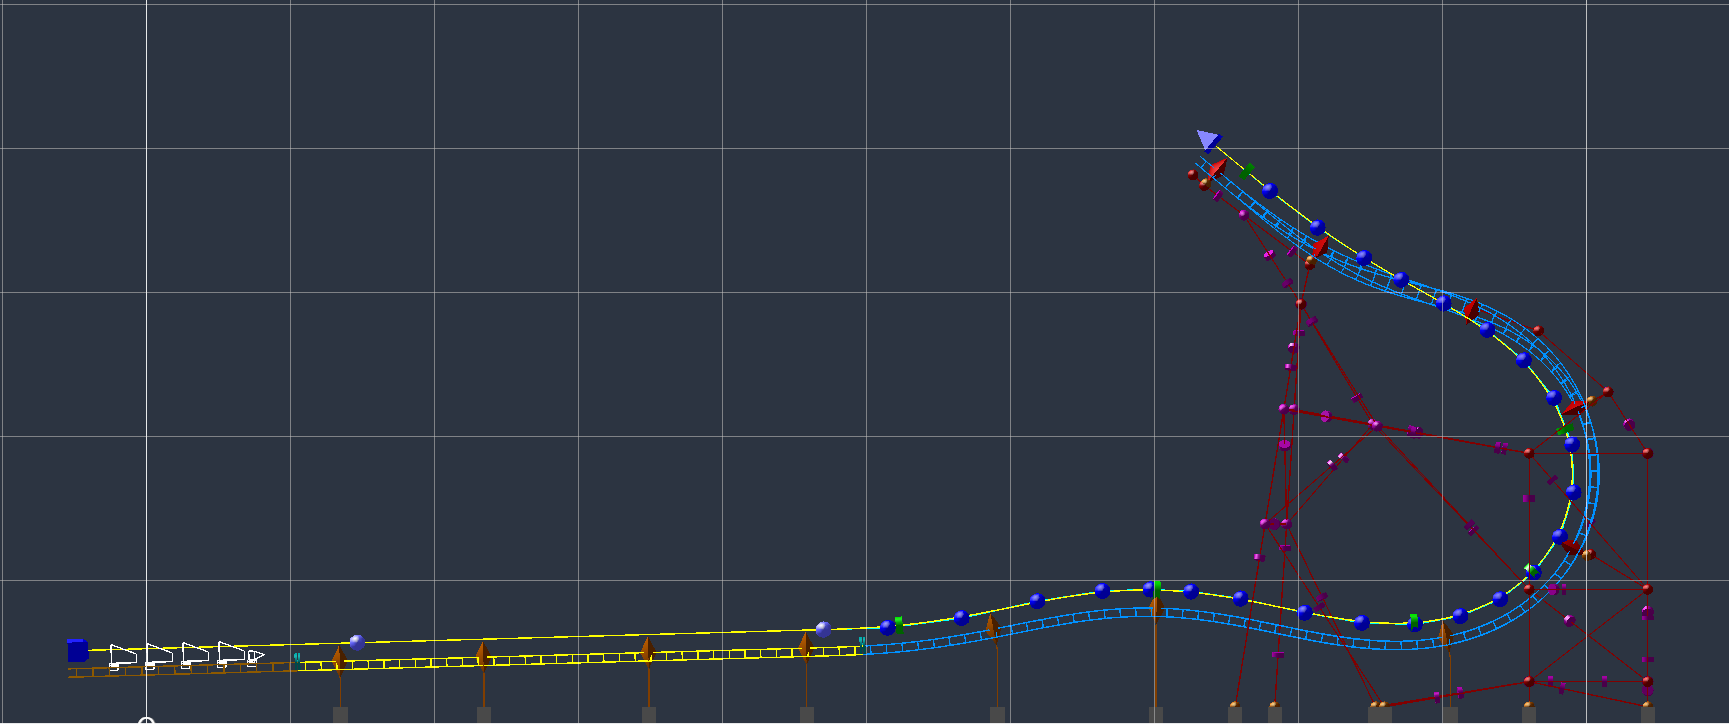Click orange support arrow in the valley near the curve
This screenshot has width=1729, height=724.
[1444, 634]
